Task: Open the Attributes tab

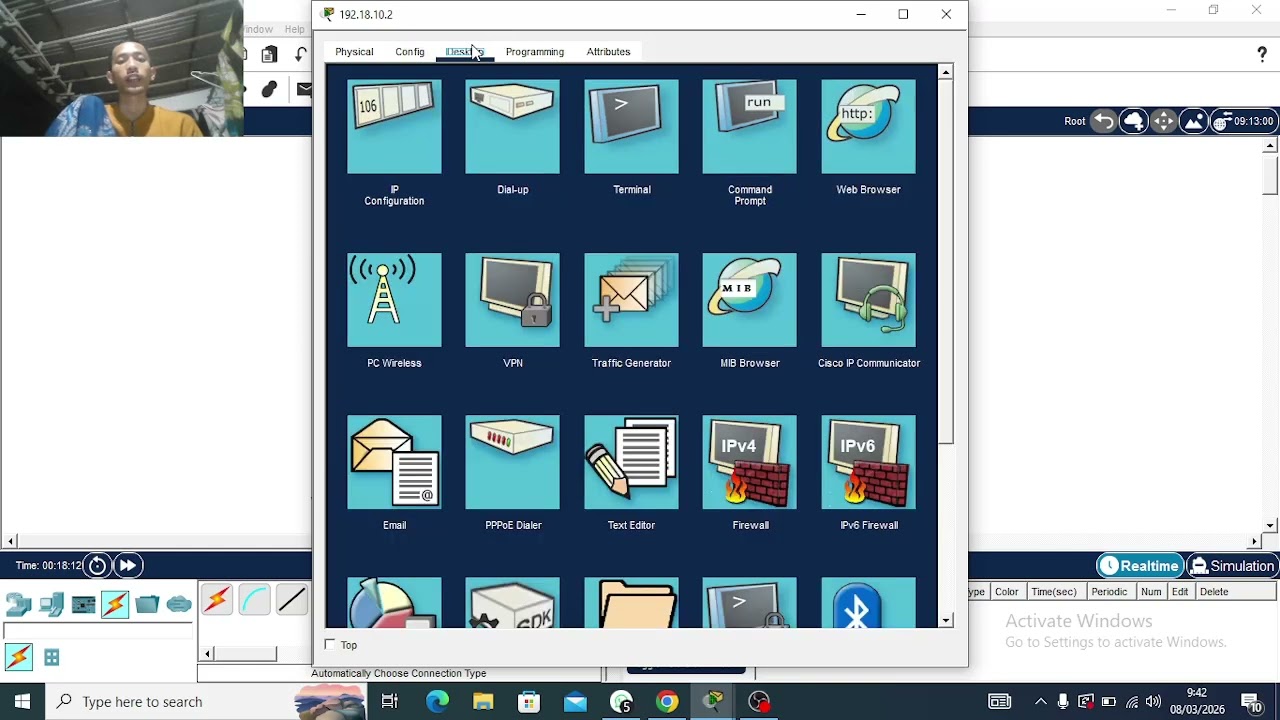Action: point(608,52)
